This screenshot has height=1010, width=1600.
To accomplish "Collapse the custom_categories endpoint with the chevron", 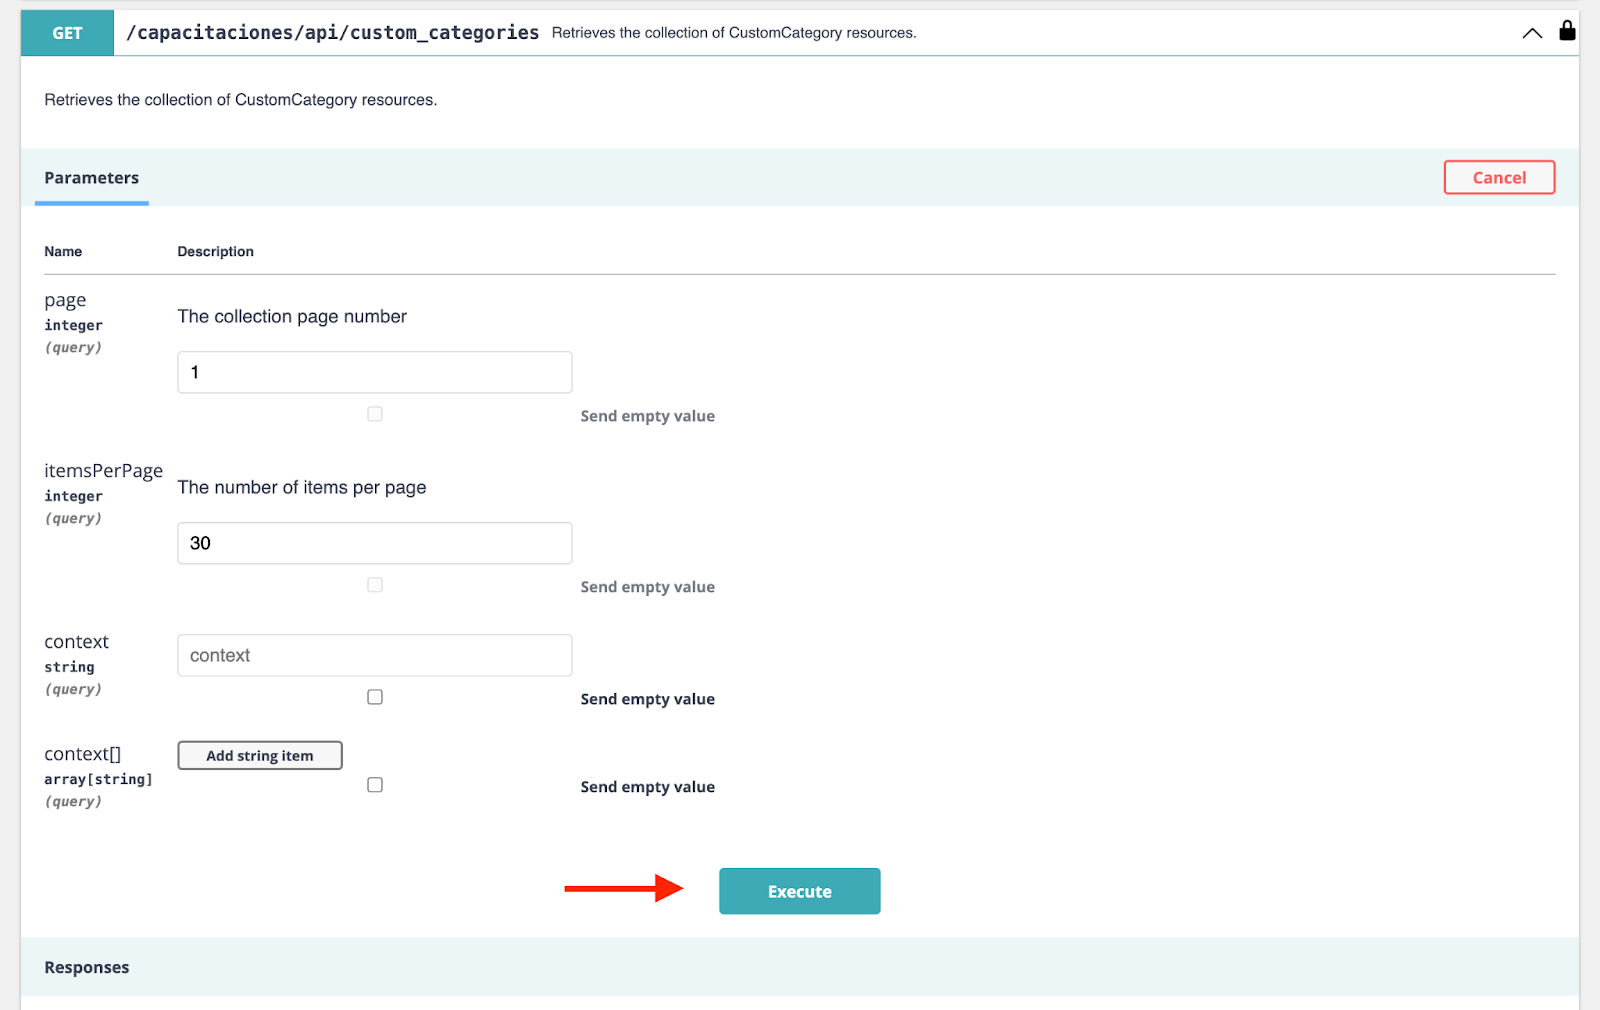I will click(x=1531, y=33).
